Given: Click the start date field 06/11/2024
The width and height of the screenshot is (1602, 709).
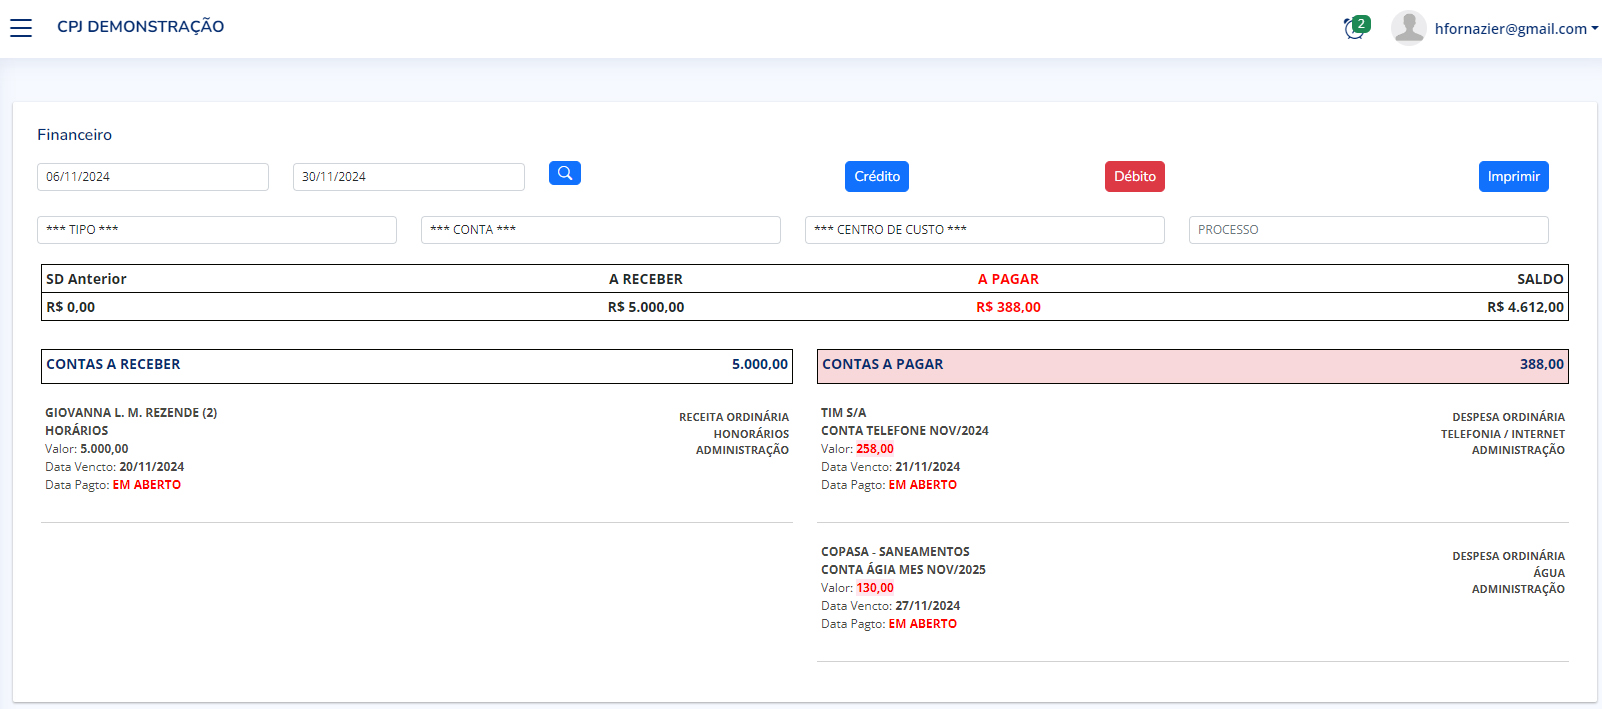Looking at the screenshot, I should click(x=153, y=177).
